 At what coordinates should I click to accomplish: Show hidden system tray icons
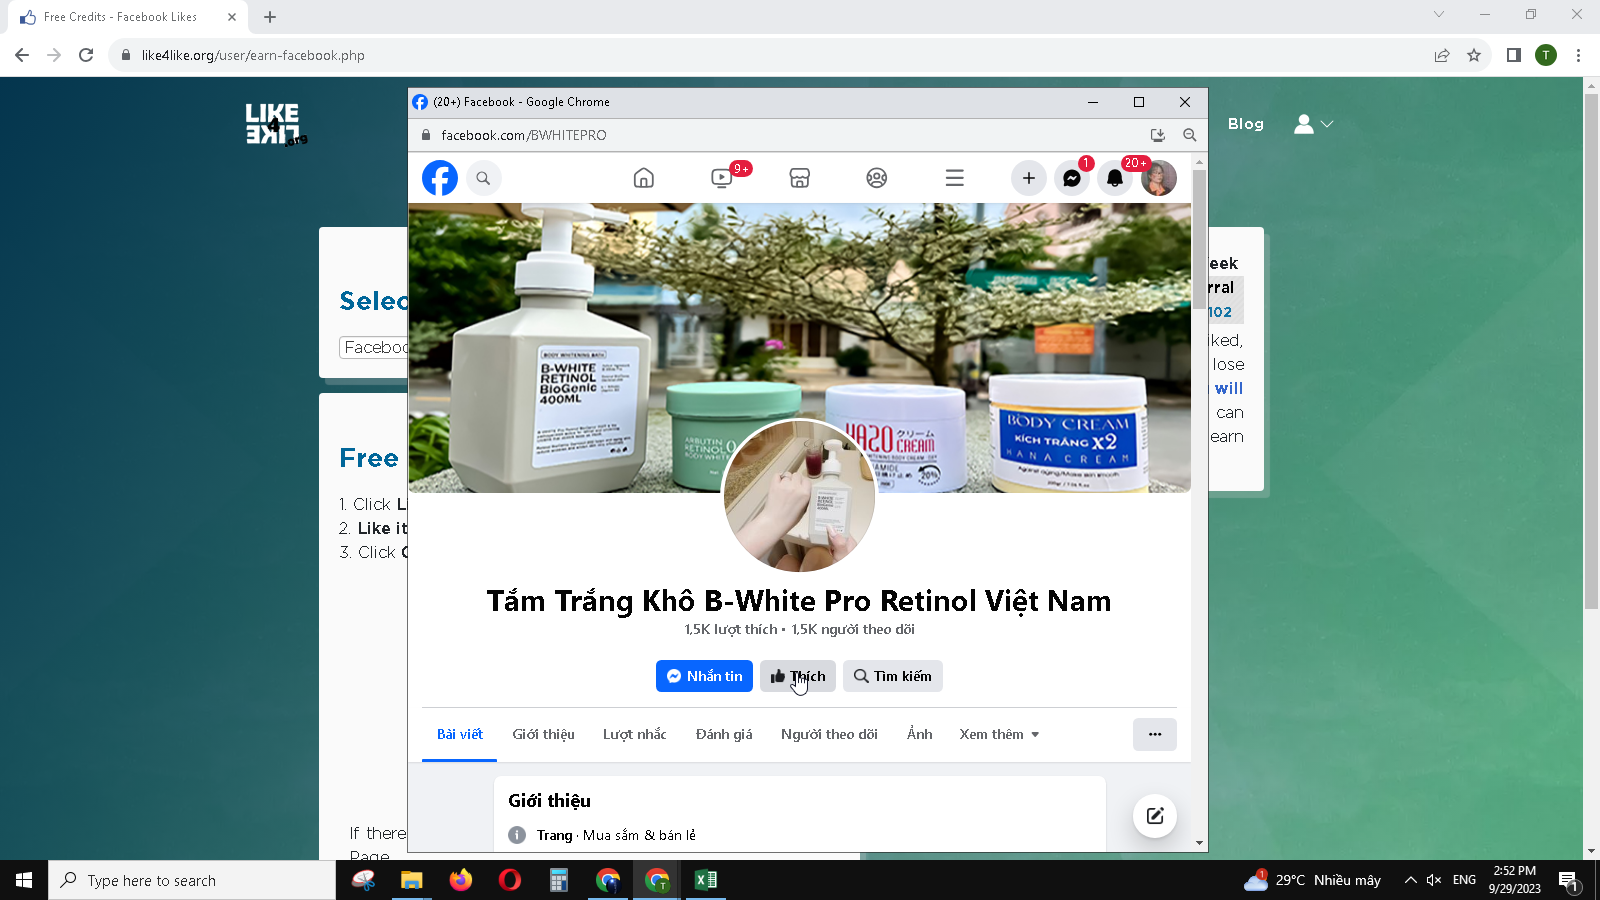coord(1410,880)
